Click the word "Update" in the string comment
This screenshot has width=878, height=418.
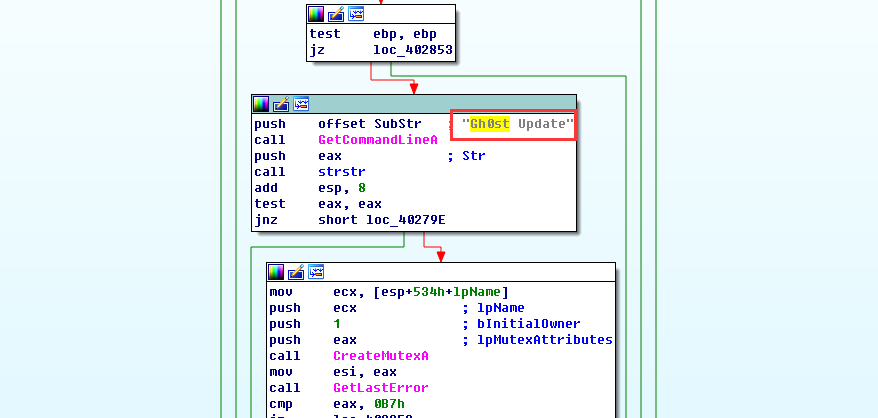click(542, 124)
